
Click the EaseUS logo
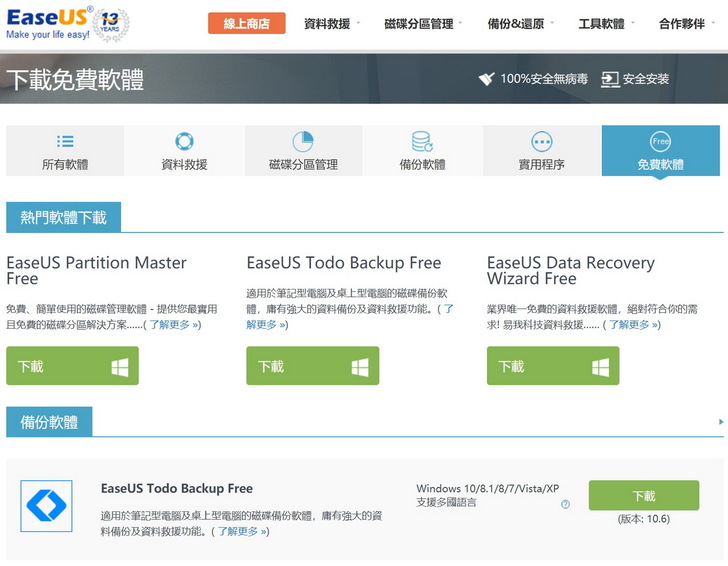coord(47,23)
